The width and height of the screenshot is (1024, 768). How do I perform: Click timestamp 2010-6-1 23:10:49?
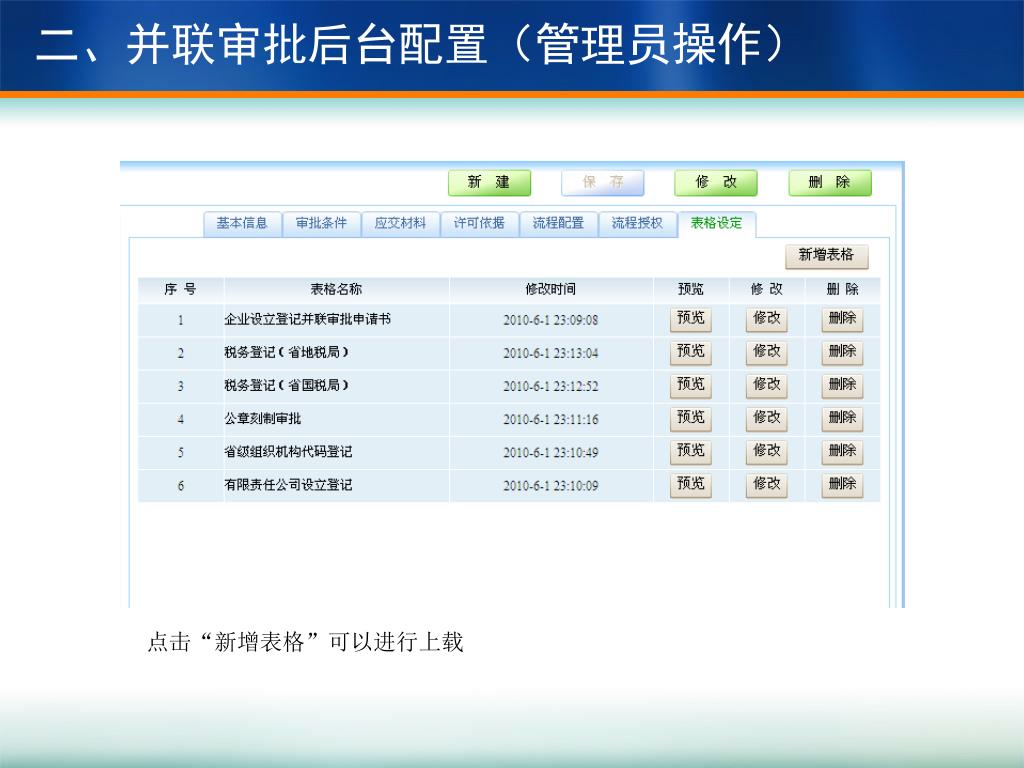(x=551, y=453)
